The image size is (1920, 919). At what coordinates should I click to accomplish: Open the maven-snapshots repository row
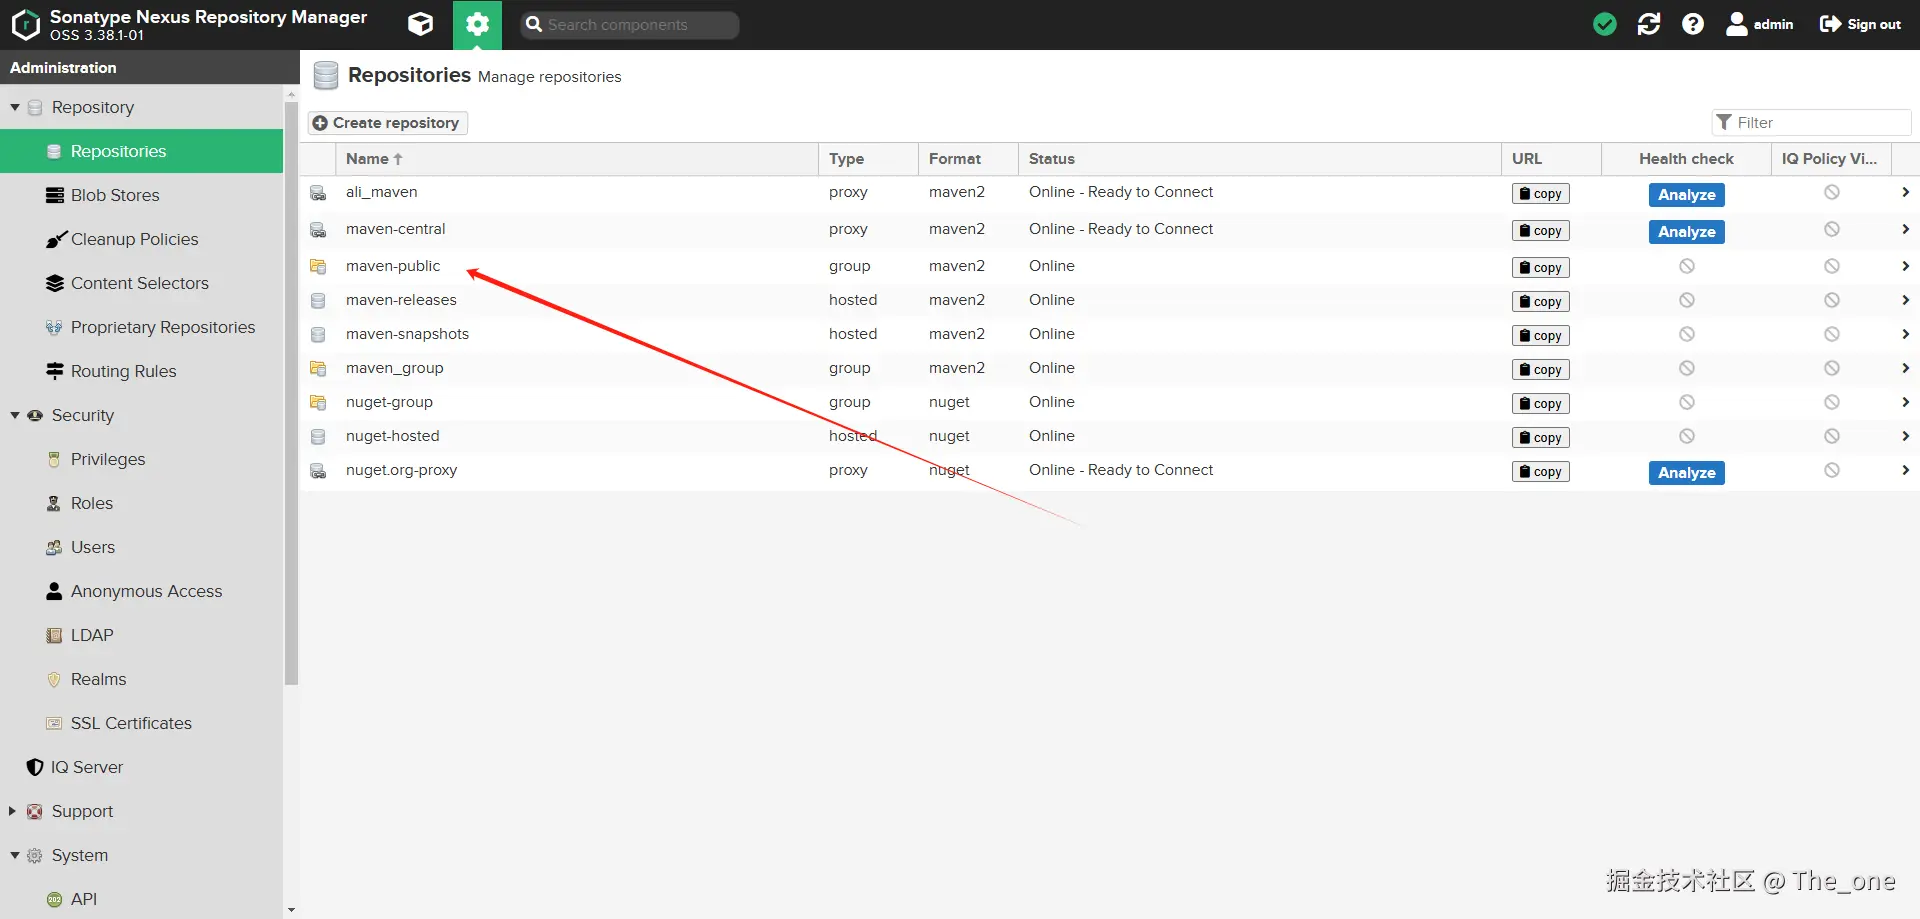[x=1109, y=335]
